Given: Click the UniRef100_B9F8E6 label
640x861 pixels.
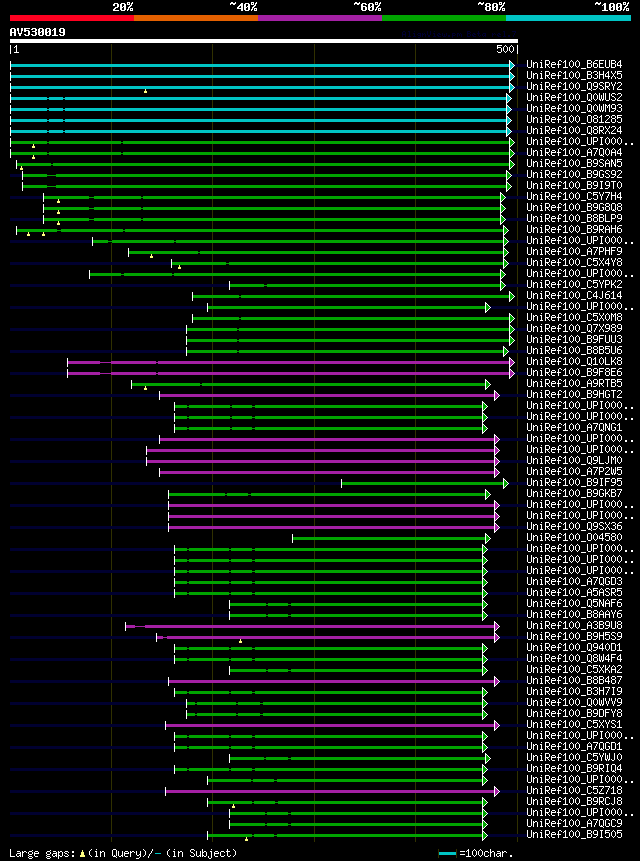Looking at the screenshot, I should (574, 372).
